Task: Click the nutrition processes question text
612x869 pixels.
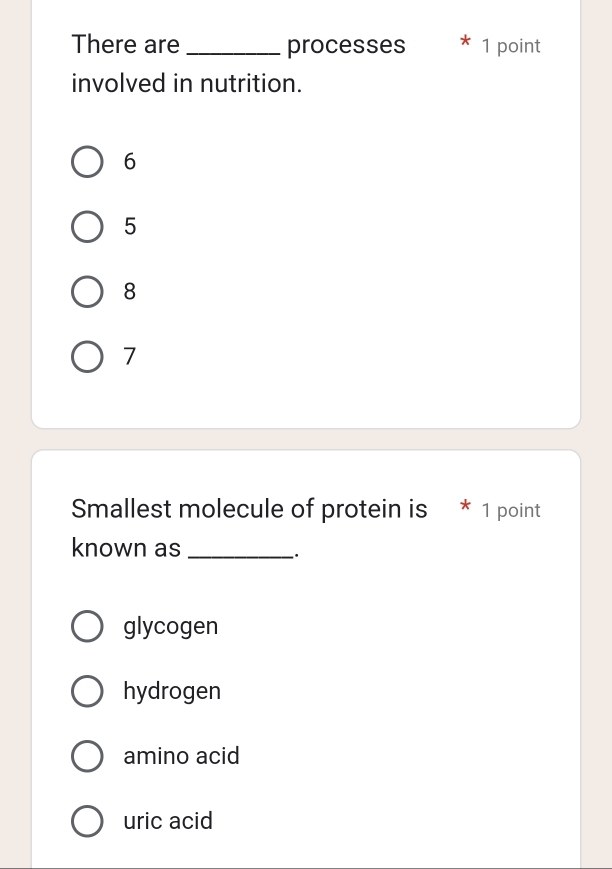Action: click(238, 63)
